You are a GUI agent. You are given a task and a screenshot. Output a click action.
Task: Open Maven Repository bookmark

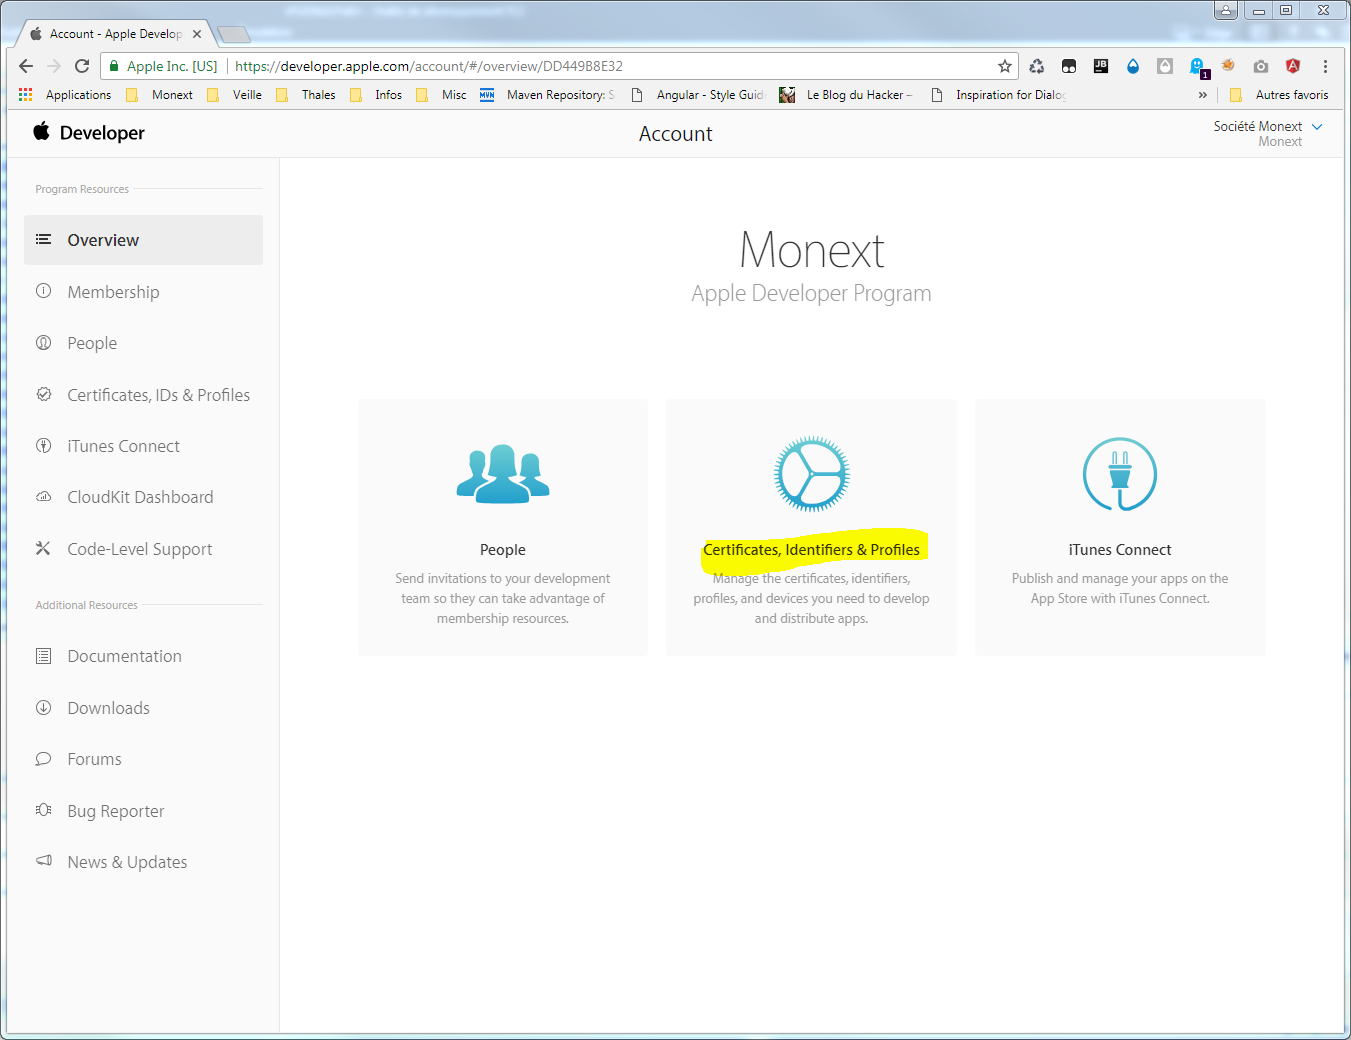click(547, 95)
